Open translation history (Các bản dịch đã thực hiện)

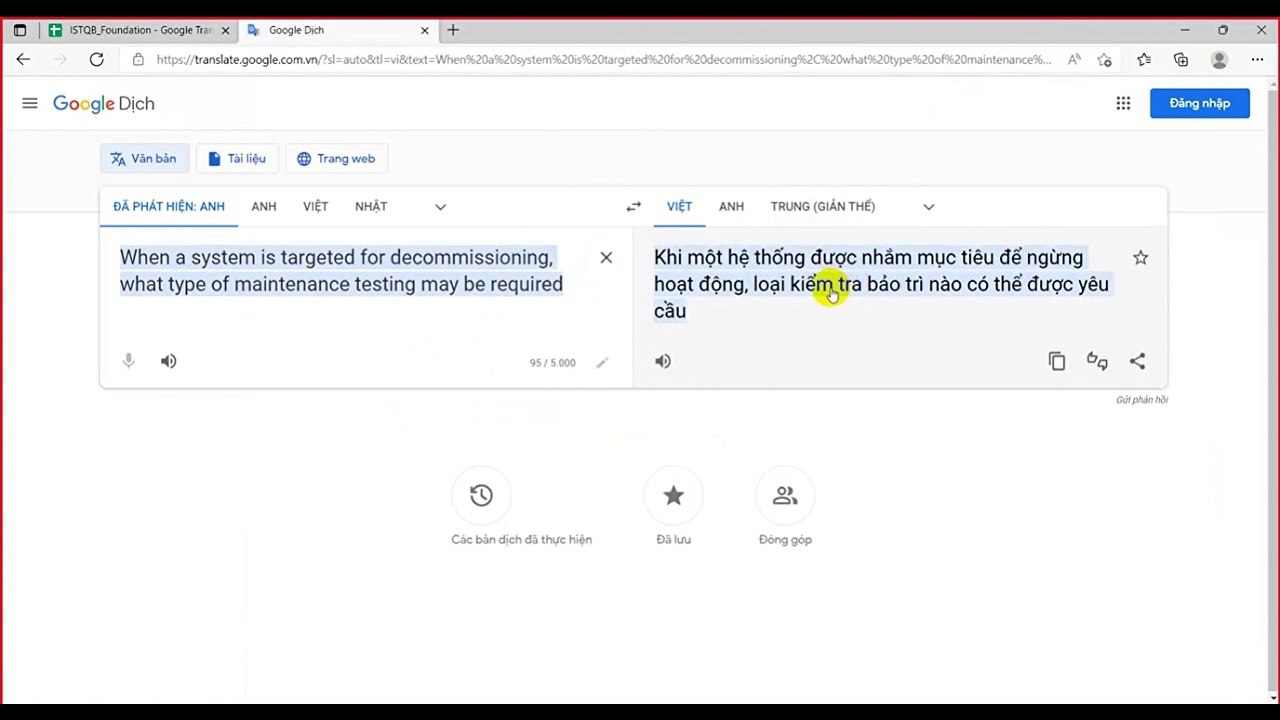(481, 495)
